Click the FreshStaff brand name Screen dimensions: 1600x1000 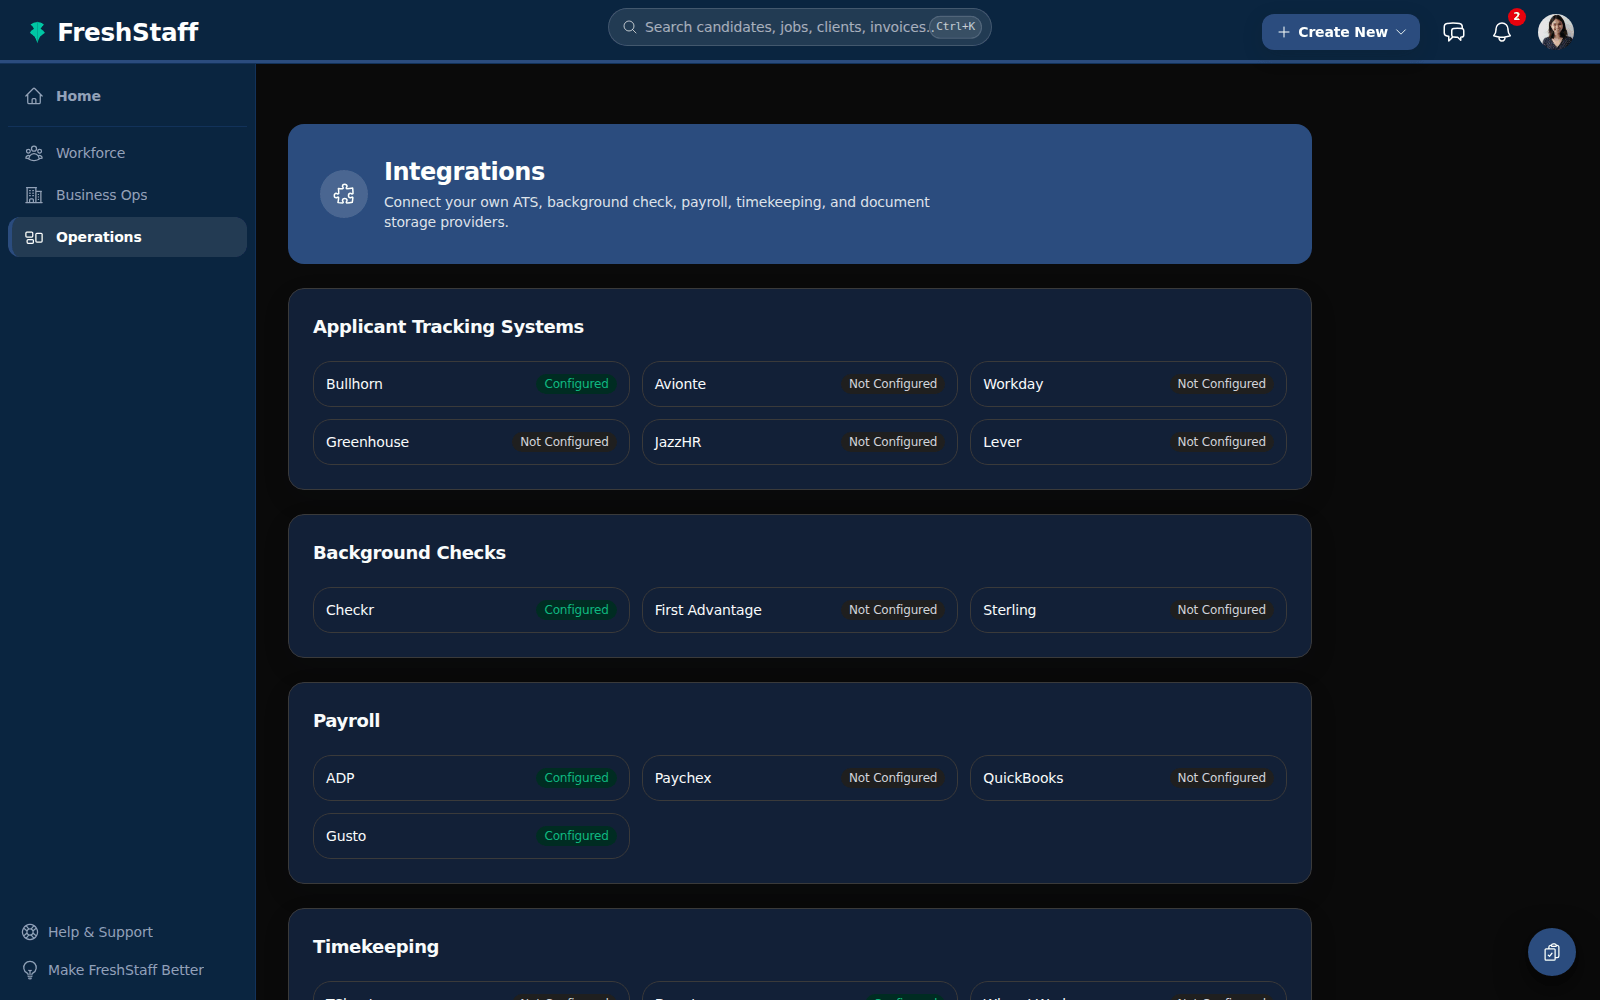[128, 32]
